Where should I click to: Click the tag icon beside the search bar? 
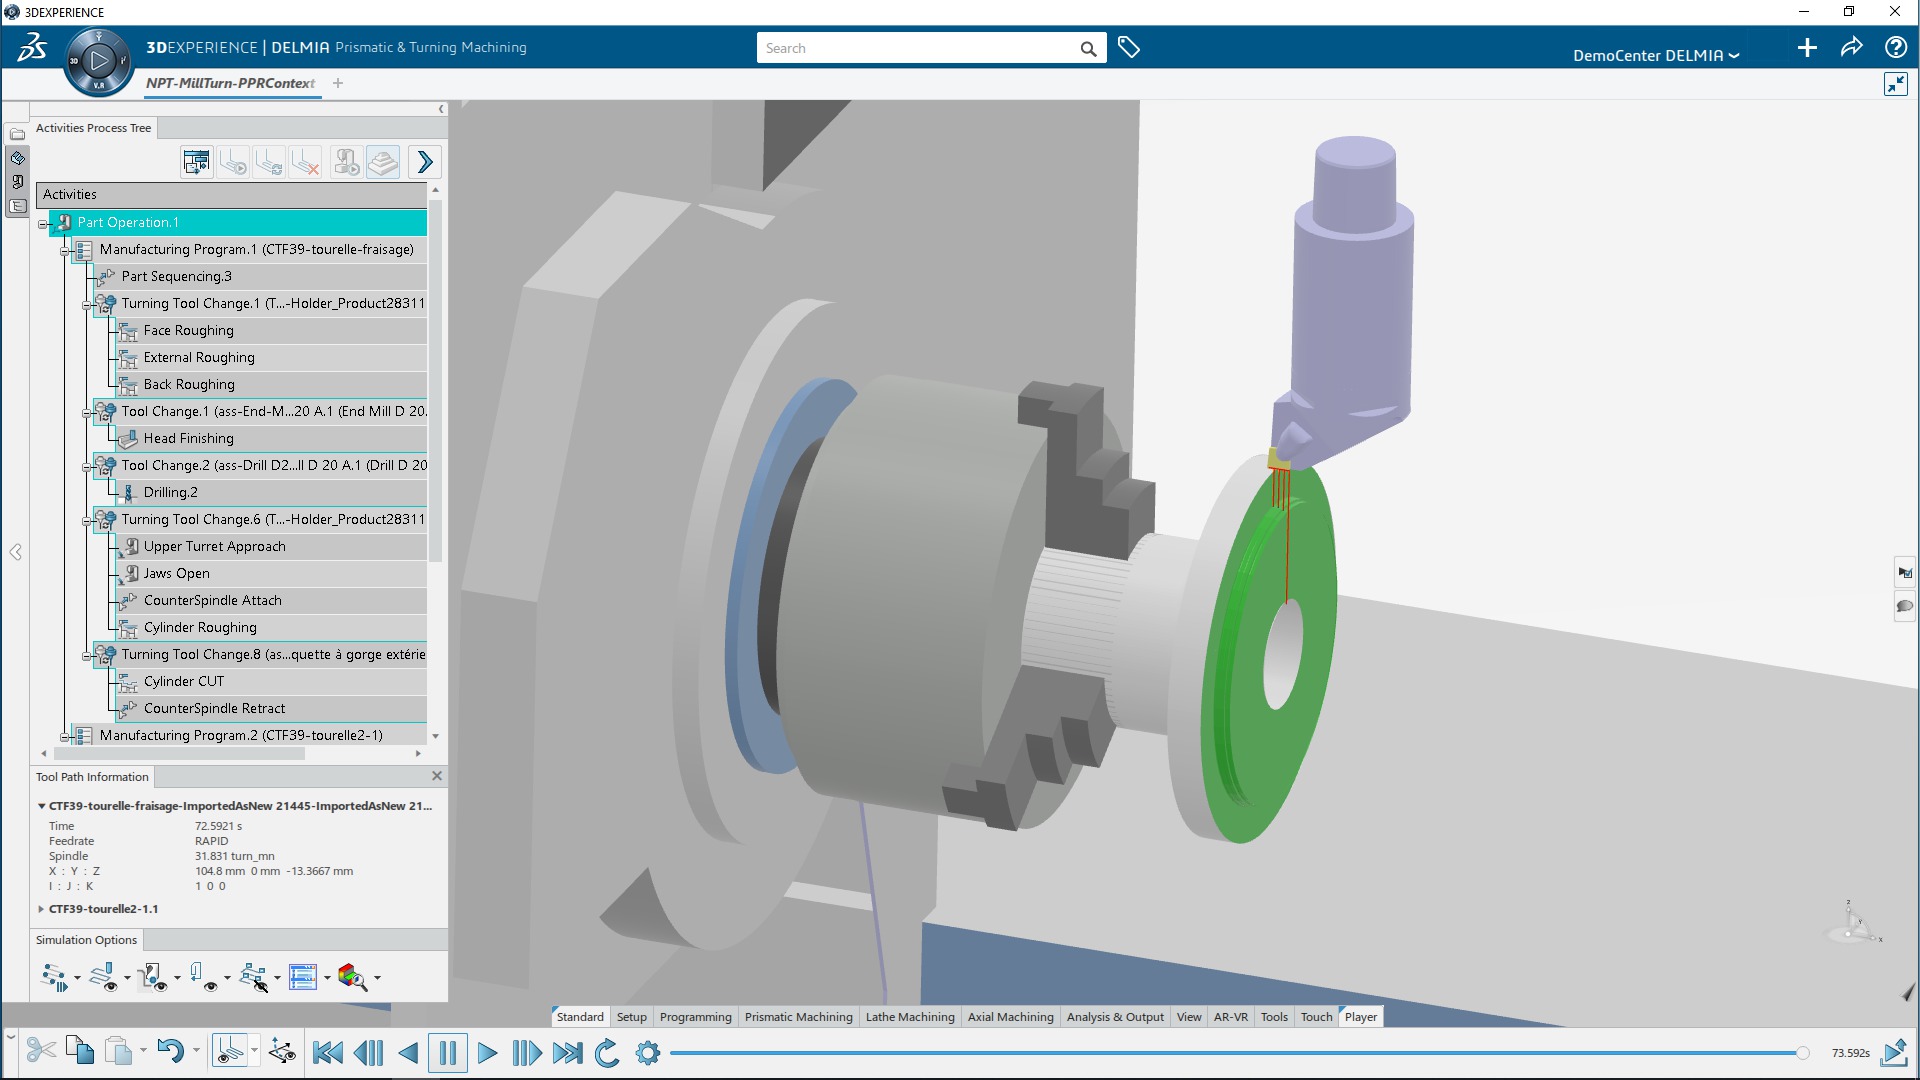point(1129,47)
